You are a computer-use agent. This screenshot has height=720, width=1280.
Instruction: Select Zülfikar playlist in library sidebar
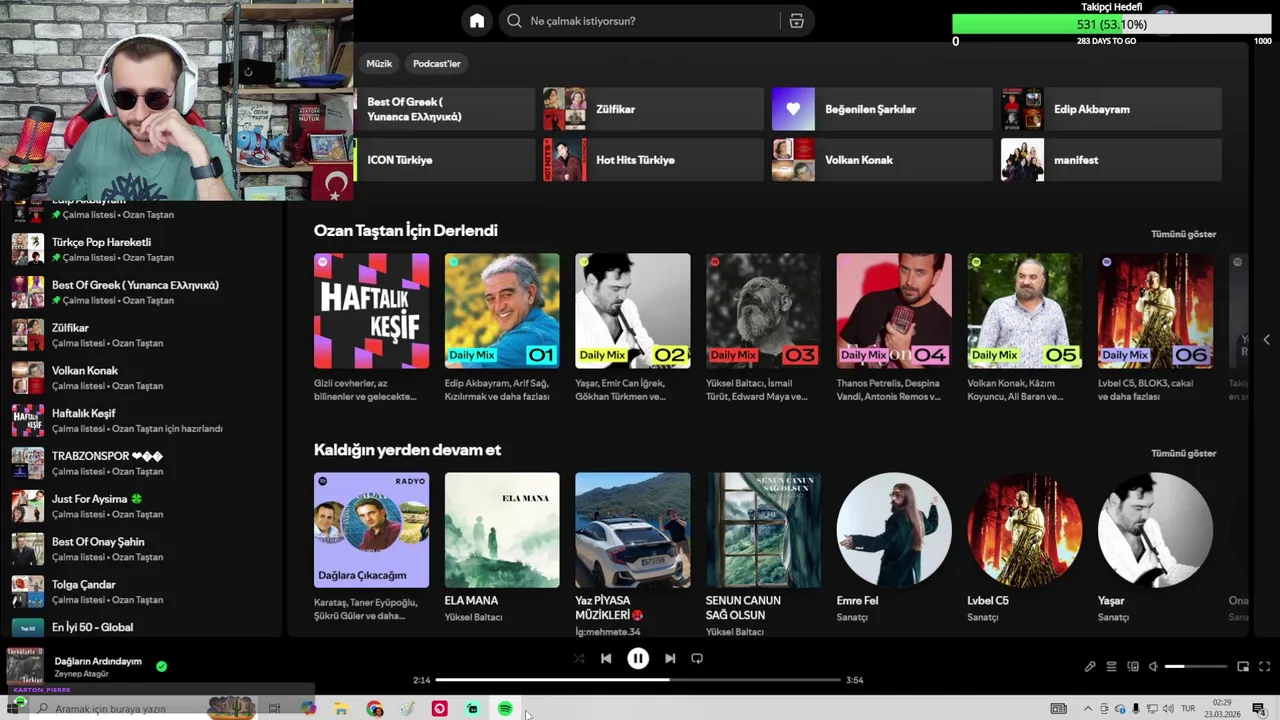142,335
